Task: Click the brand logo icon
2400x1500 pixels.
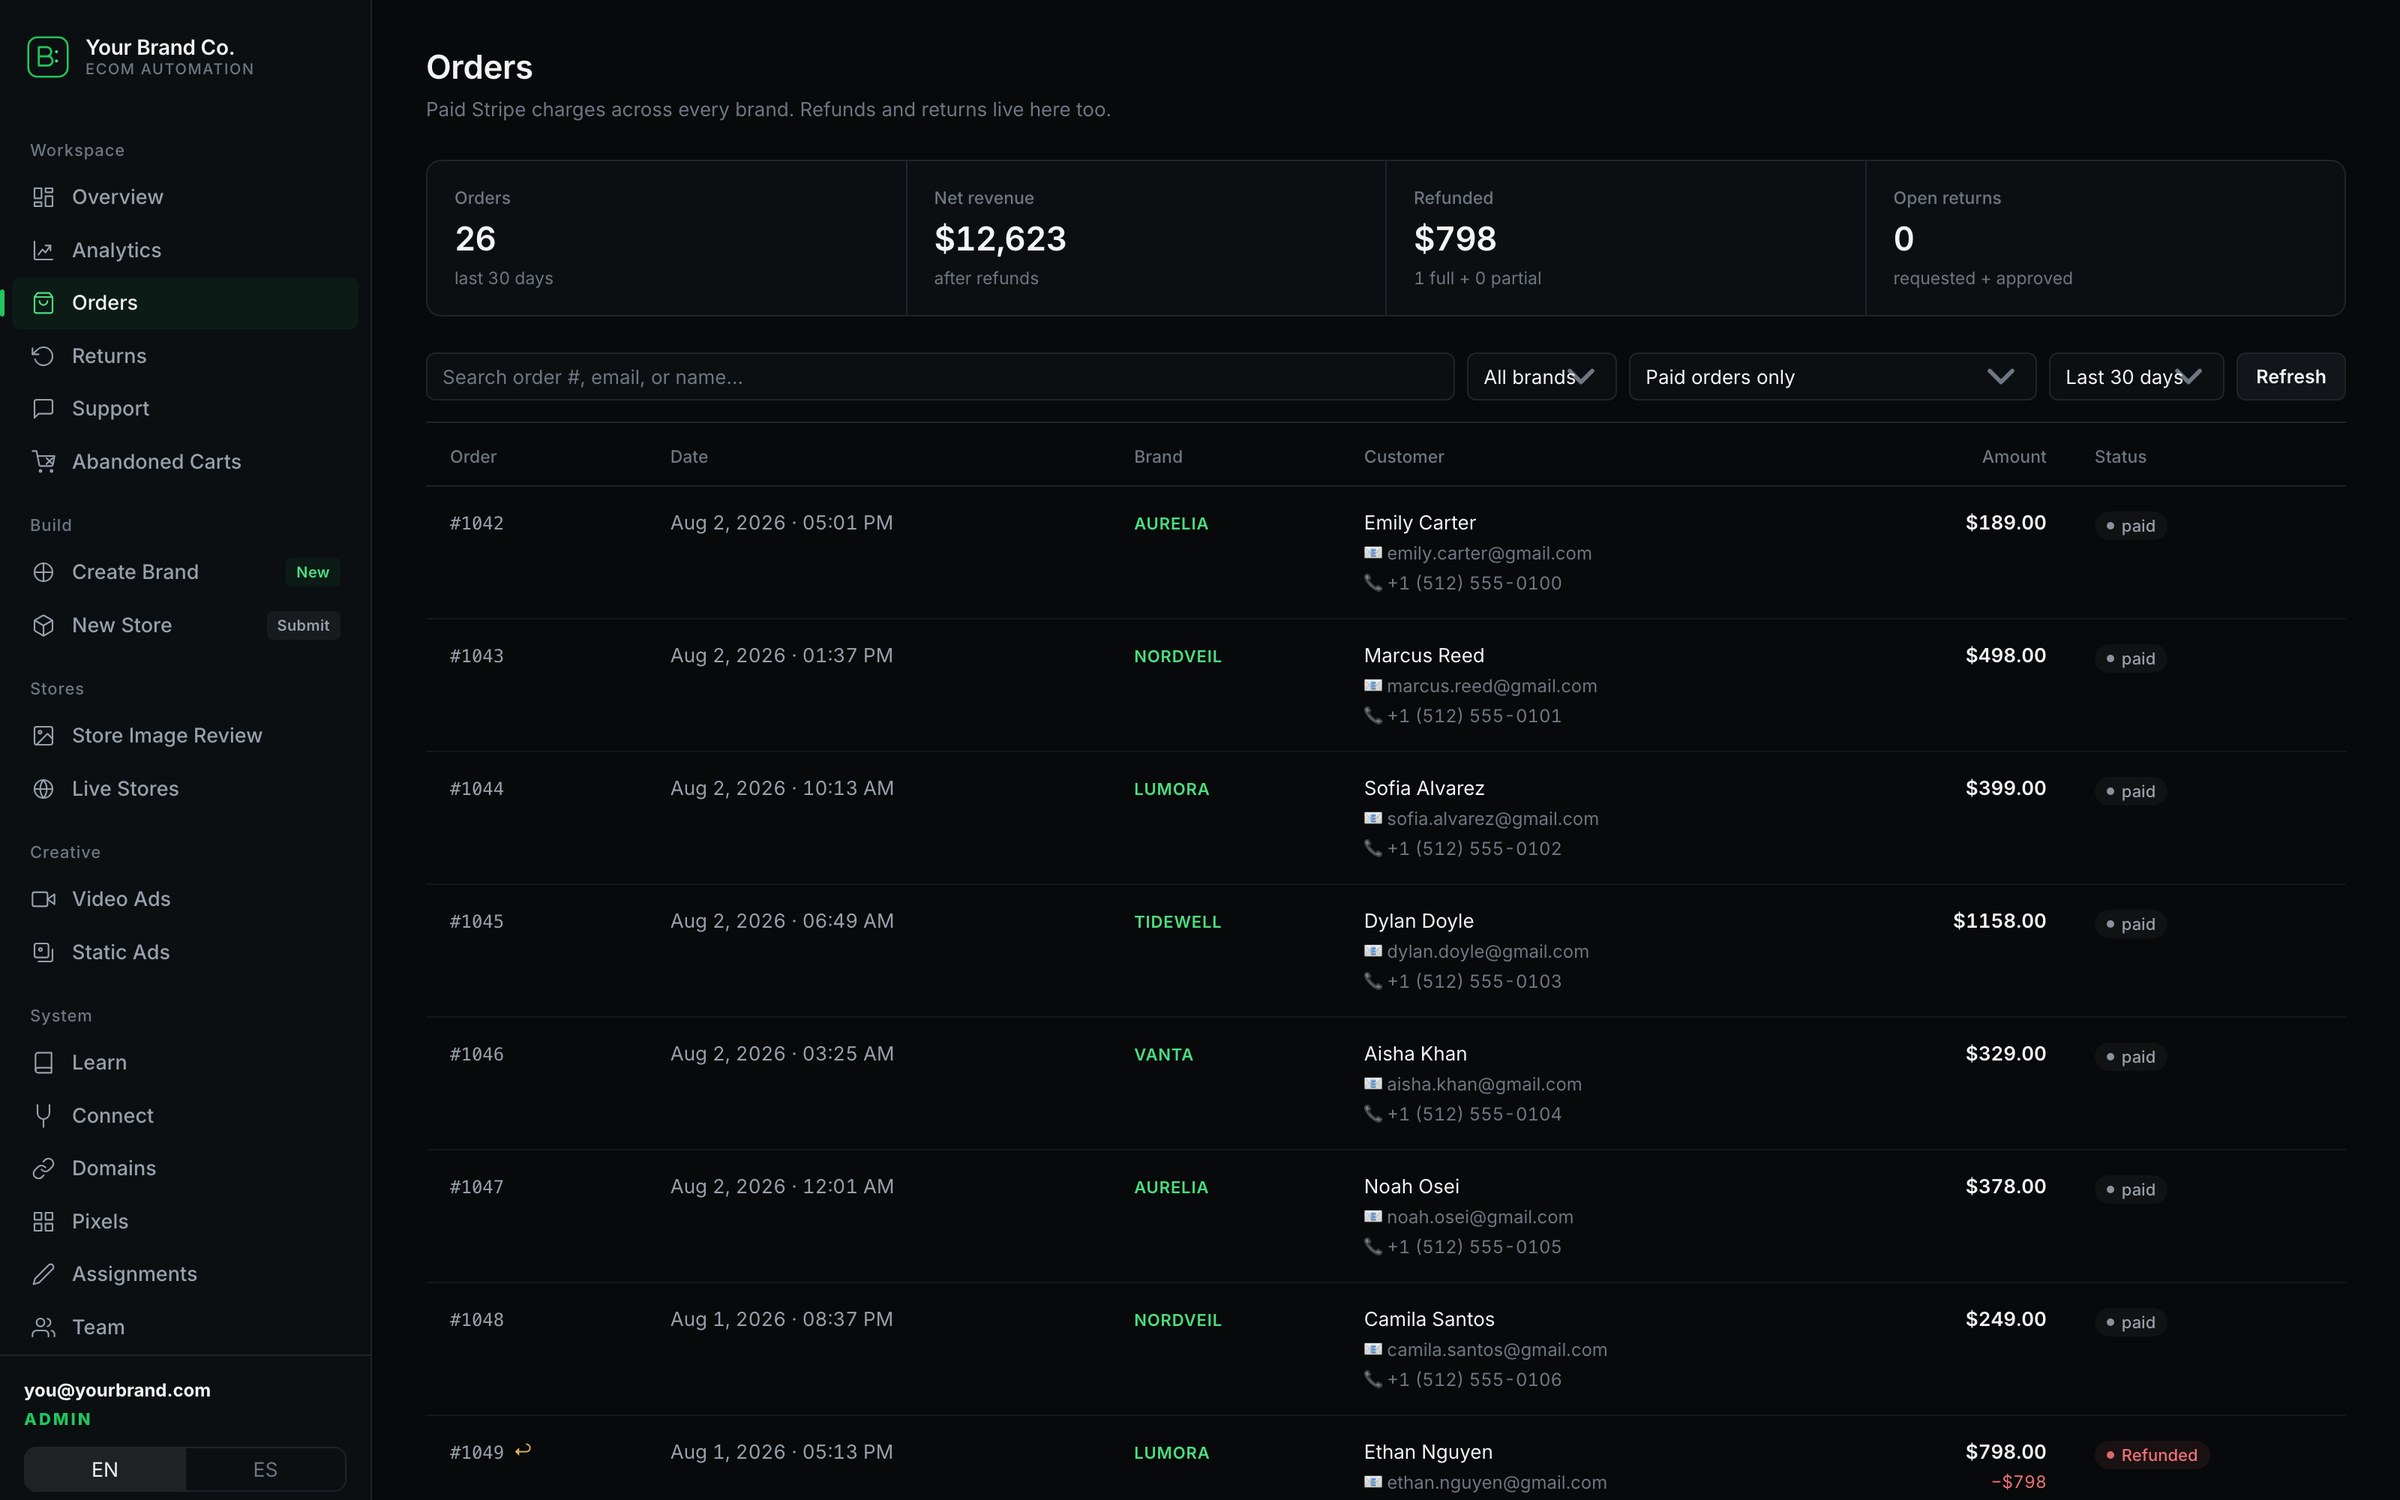Action: [47, 57]
